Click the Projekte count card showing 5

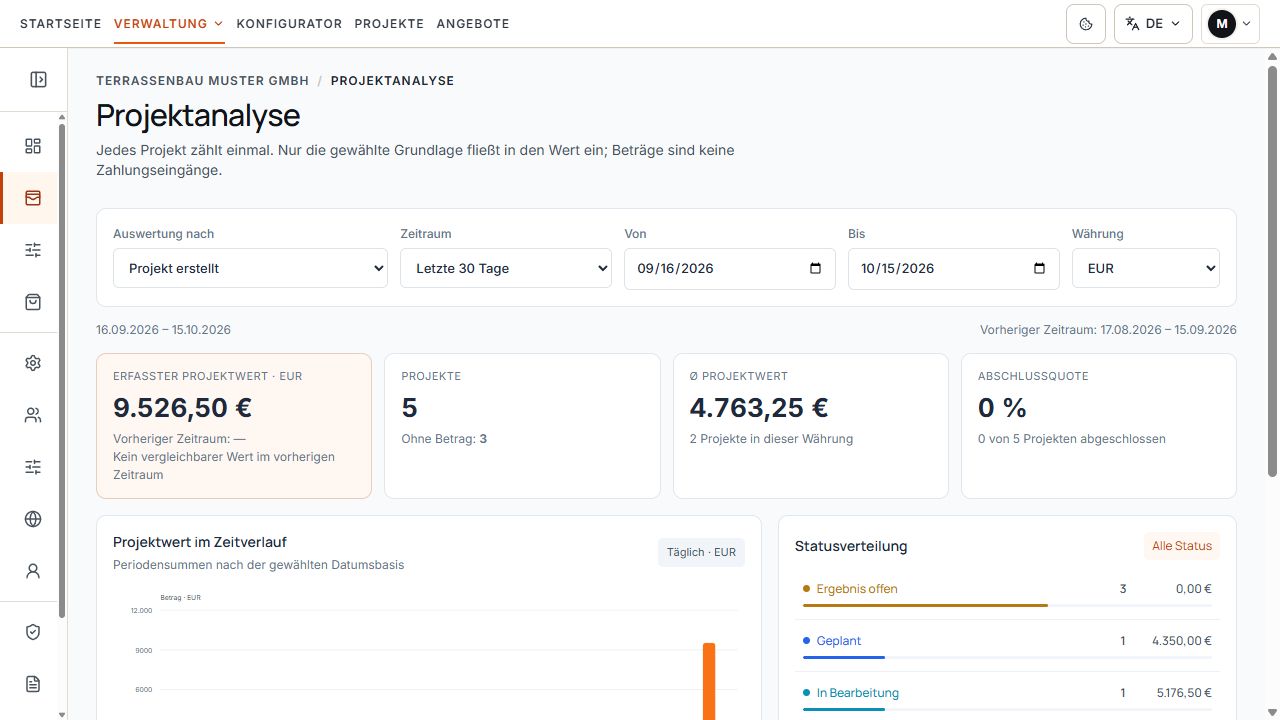(522, 426)
